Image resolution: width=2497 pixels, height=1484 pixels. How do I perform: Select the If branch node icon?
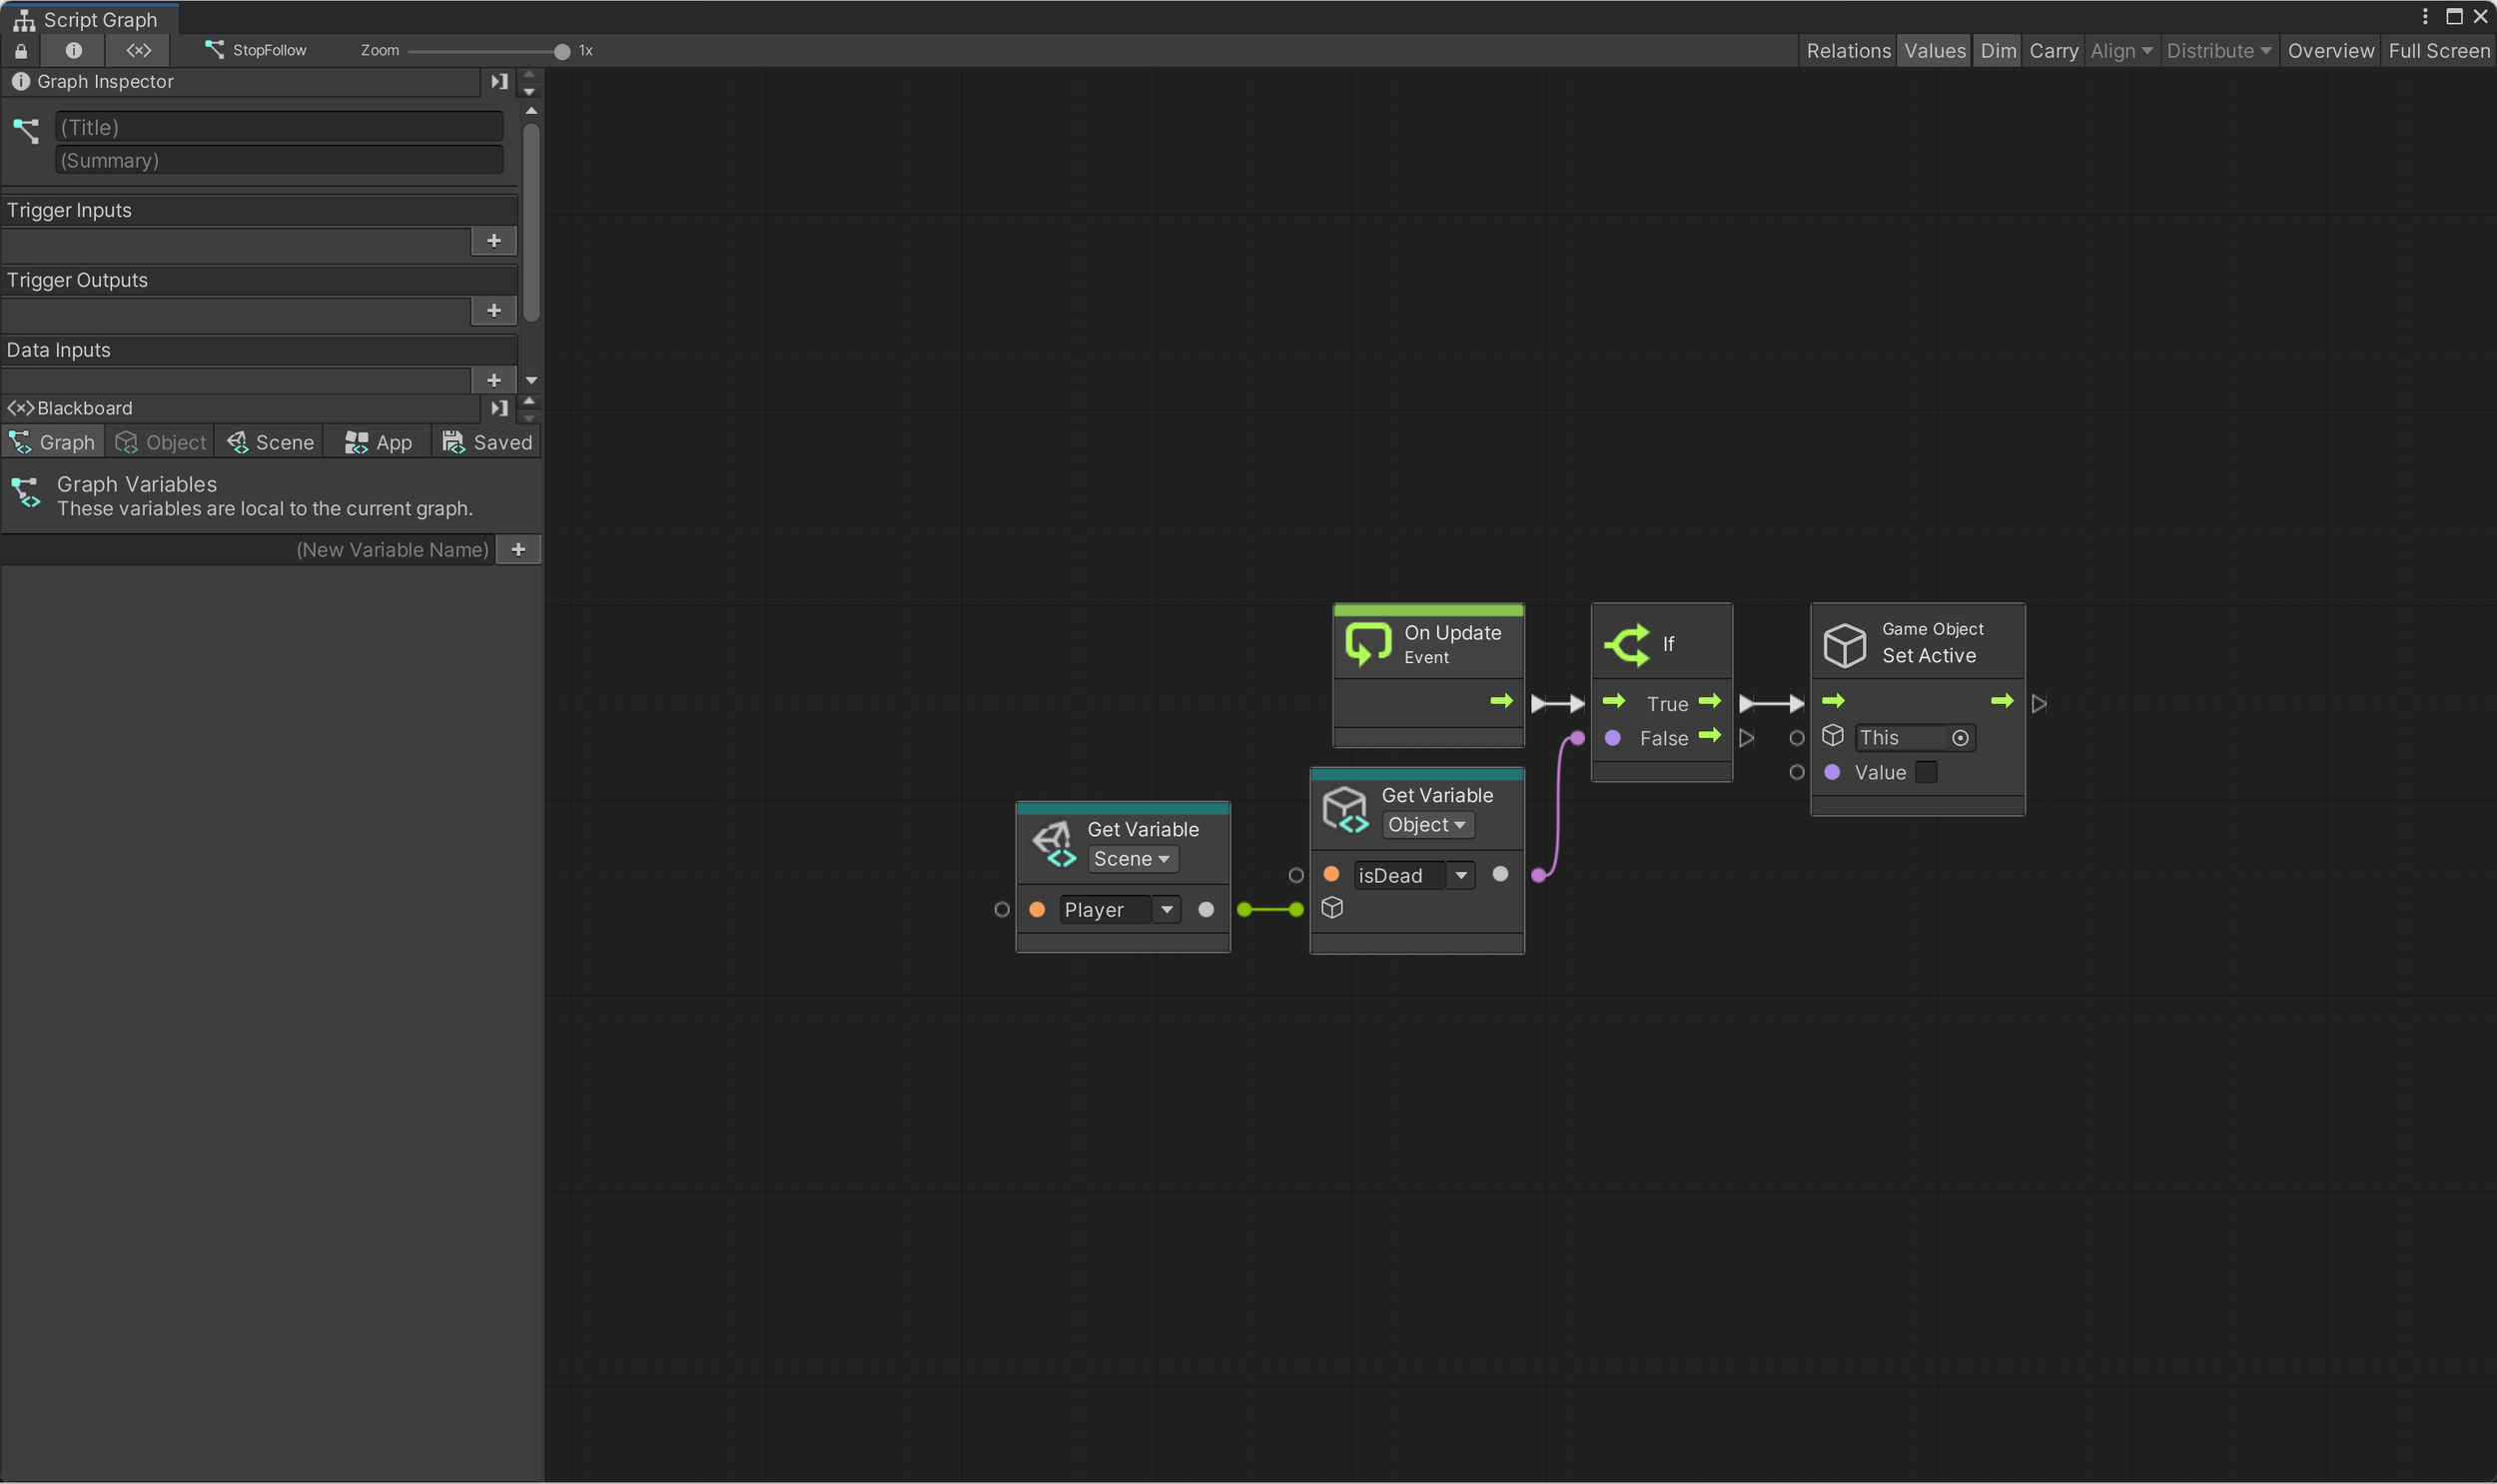[x=1627, y=644]
